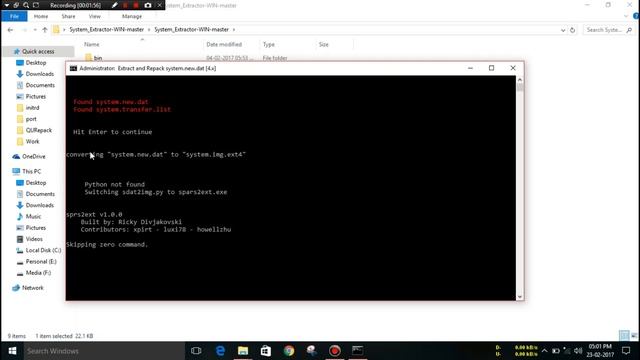This screenshot has width=640, height=360.
Task: Open Windows Store from taskbar
Action: pos(266,351)
